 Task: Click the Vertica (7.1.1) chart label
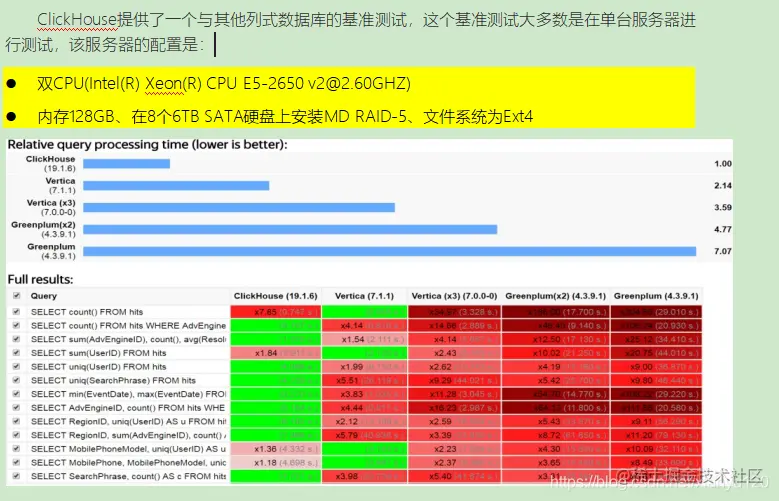coord(61,185)
